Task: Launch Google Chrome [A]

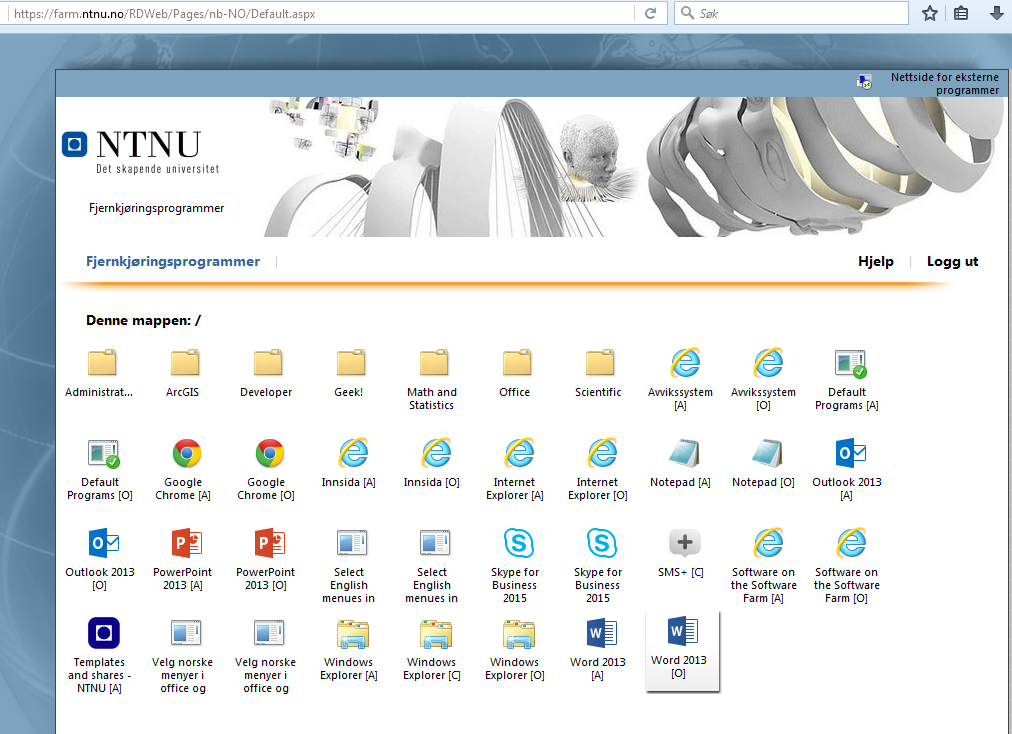Action: 184,469
